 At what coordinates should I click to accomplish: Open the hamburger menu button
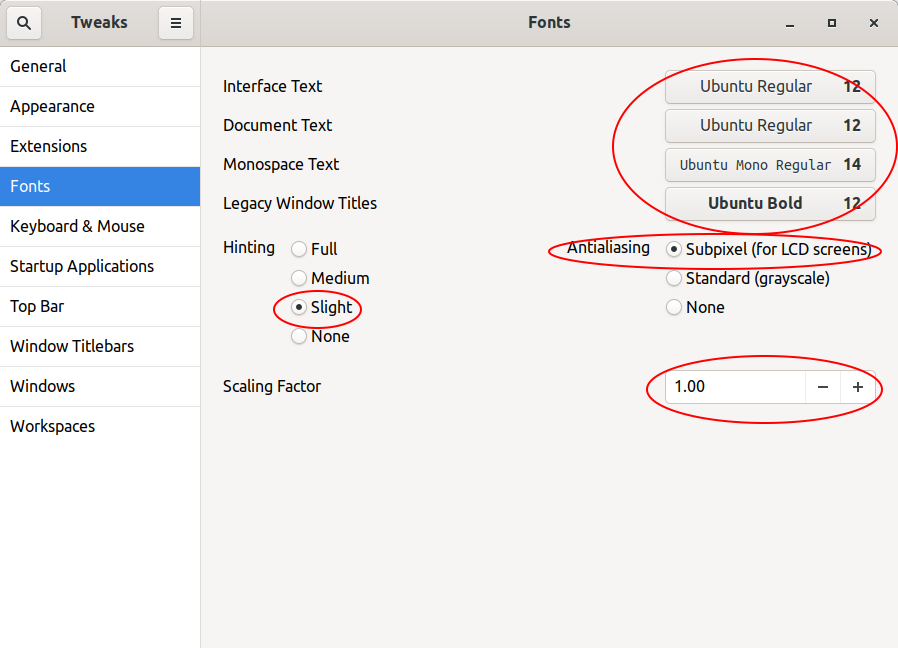(175, 23)
